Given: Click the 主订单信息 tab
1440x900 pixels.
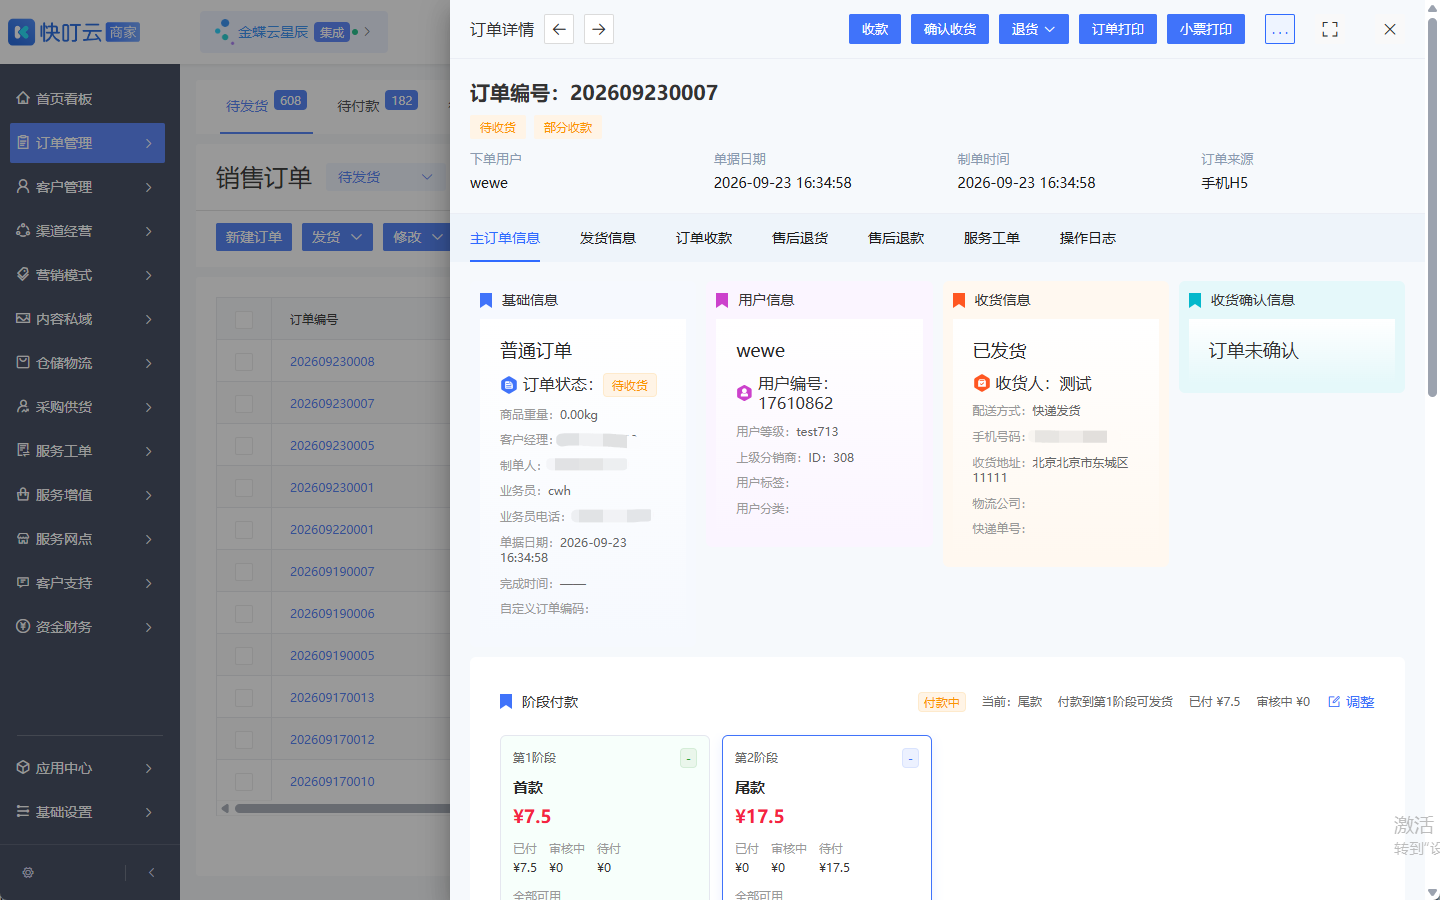Looking at the screenshot, I should [505, 238].
